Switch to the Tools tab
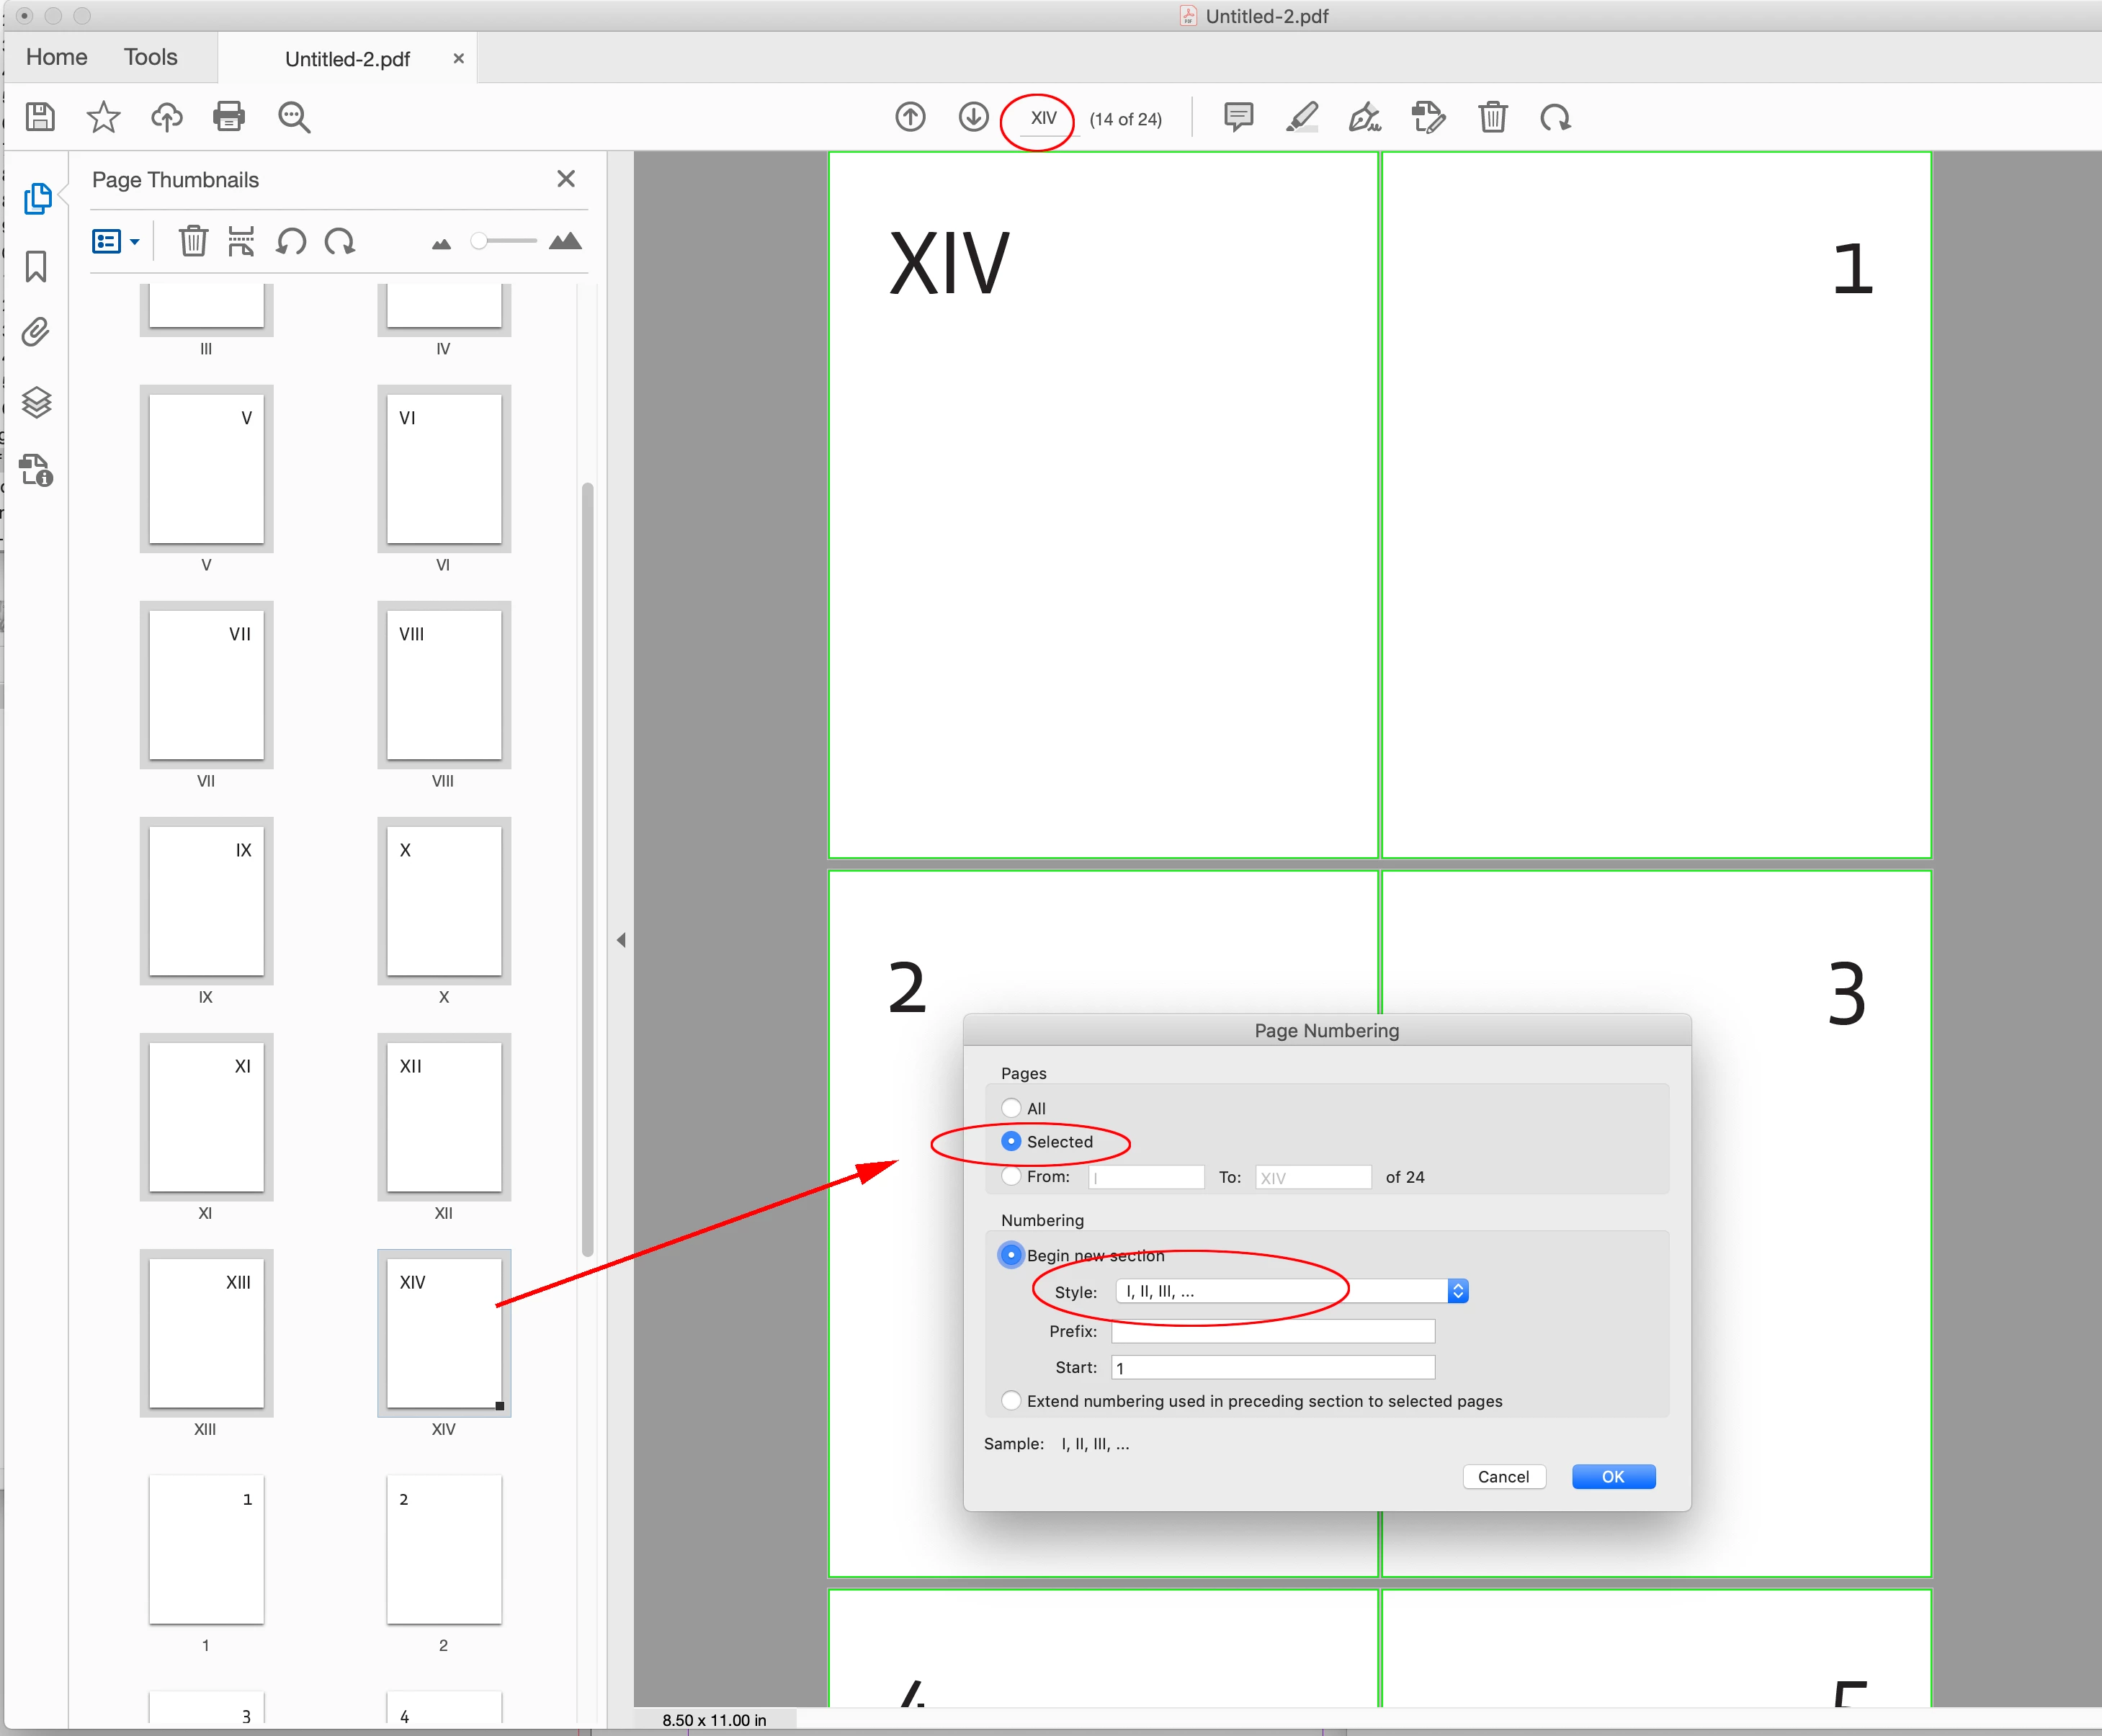 (x=150, y=57)
